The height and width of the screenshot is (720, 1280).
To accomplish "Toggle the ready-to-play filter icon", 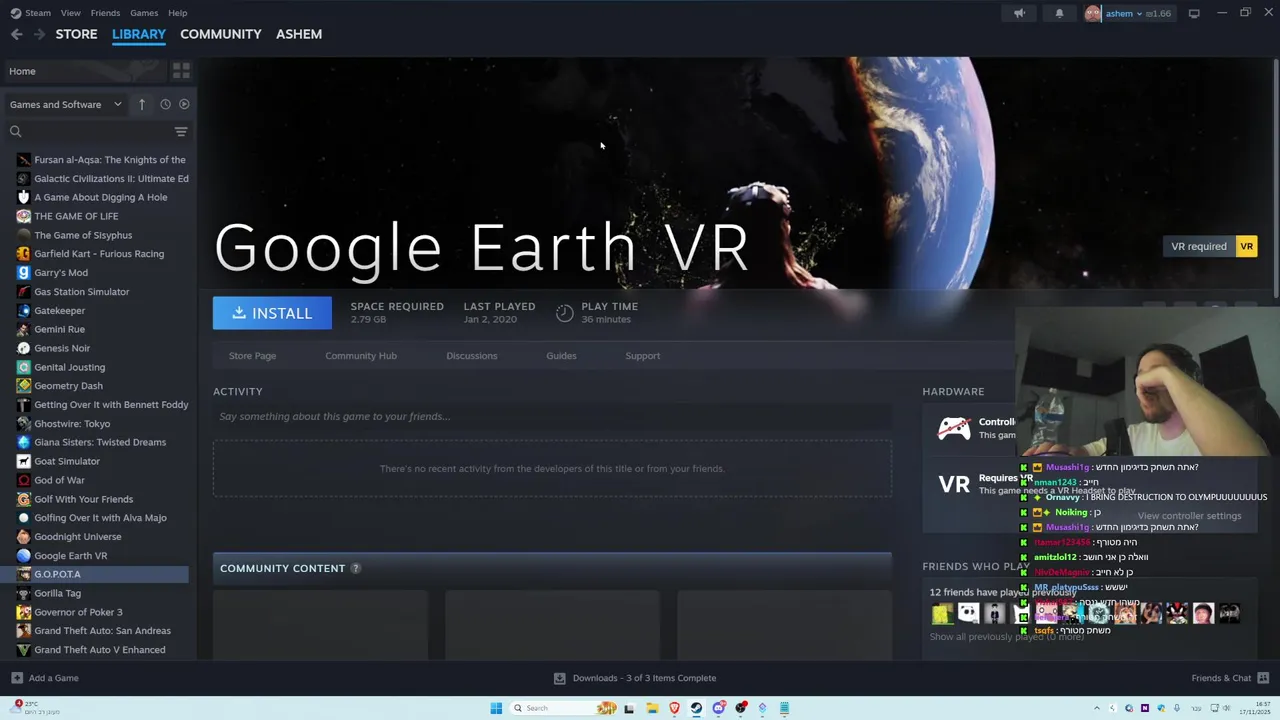I will point(184,104).
